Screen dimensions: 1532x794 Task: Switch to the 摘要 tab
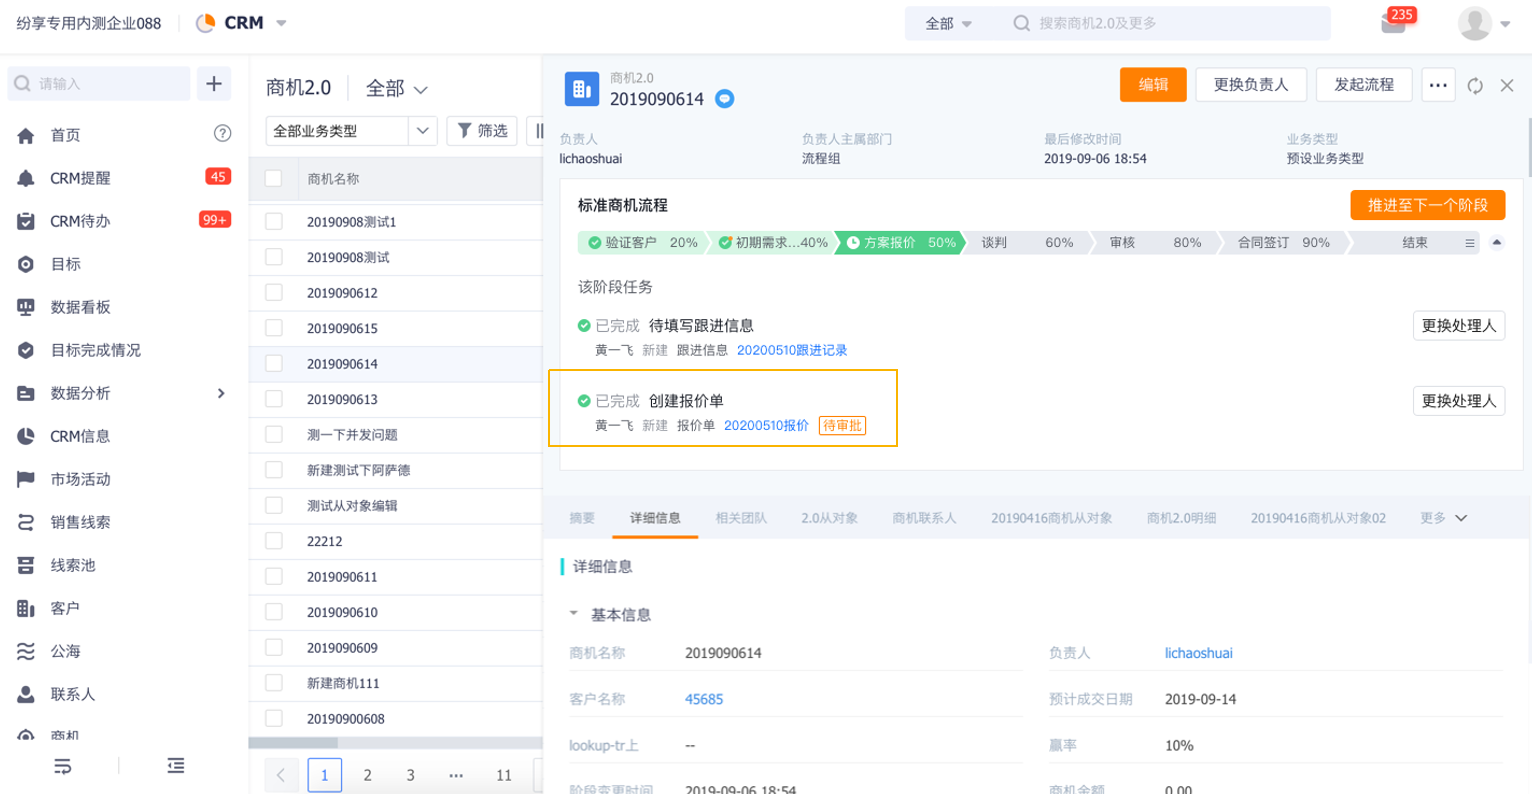(582, 518)
